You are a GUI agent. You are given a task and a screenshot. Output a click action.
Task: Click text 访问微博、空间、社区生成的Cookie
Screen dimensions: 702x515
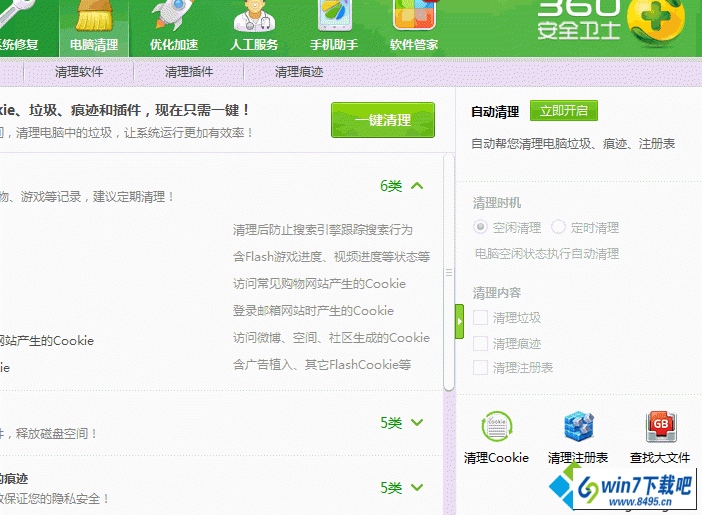(331, 338)
